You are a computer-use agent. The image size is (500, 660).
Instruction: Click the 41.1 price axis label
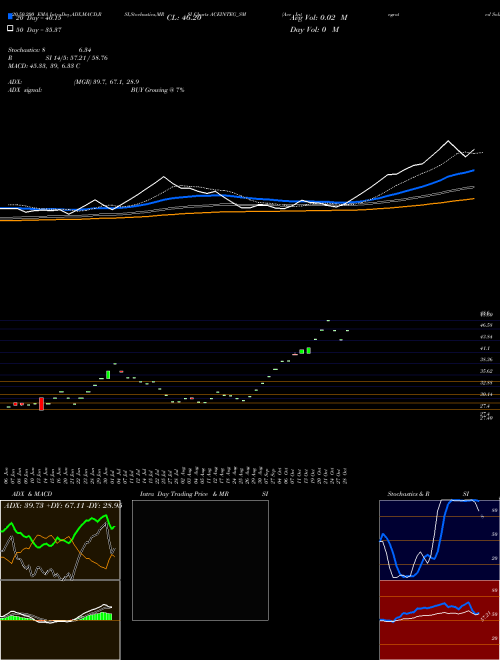[x=486, y=348]
